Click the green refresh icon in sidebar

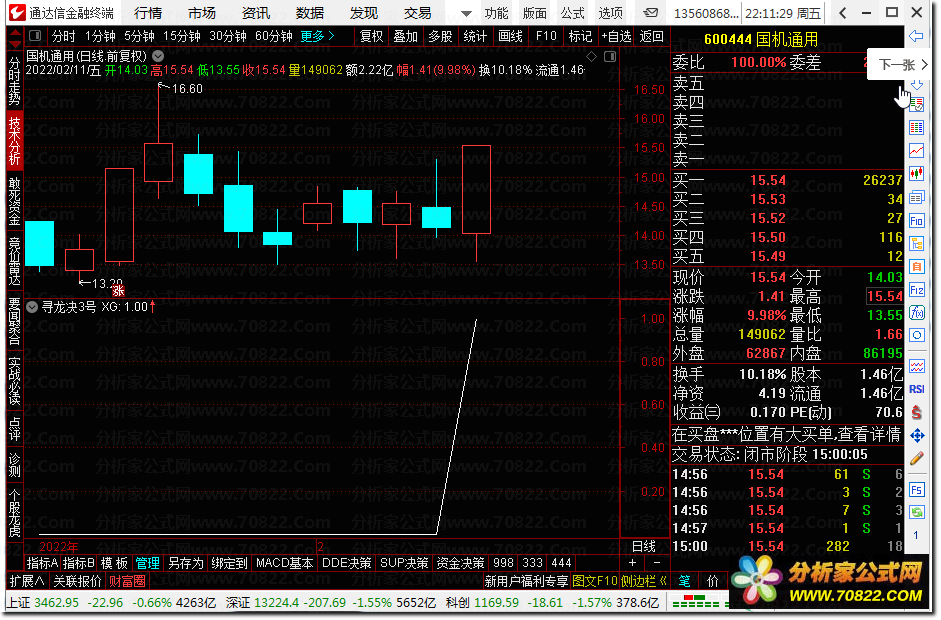pyautogui.click(x=916, y=512)
